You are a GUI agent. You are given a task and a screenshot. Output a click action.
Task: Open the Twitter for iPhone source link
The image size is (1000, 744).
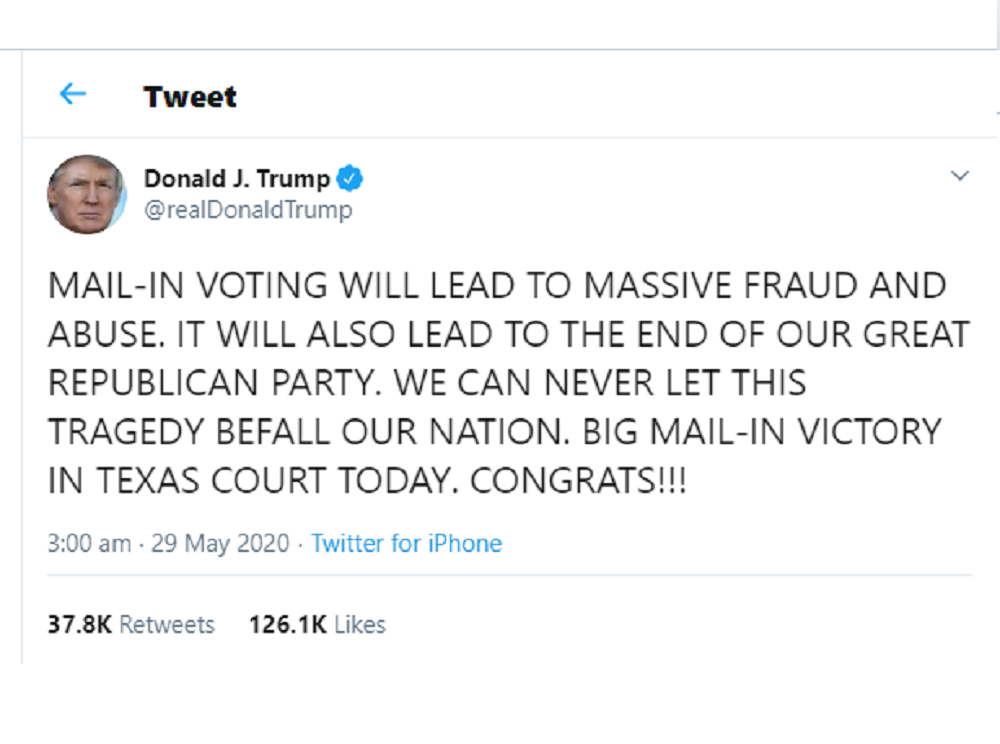(406, 544)
